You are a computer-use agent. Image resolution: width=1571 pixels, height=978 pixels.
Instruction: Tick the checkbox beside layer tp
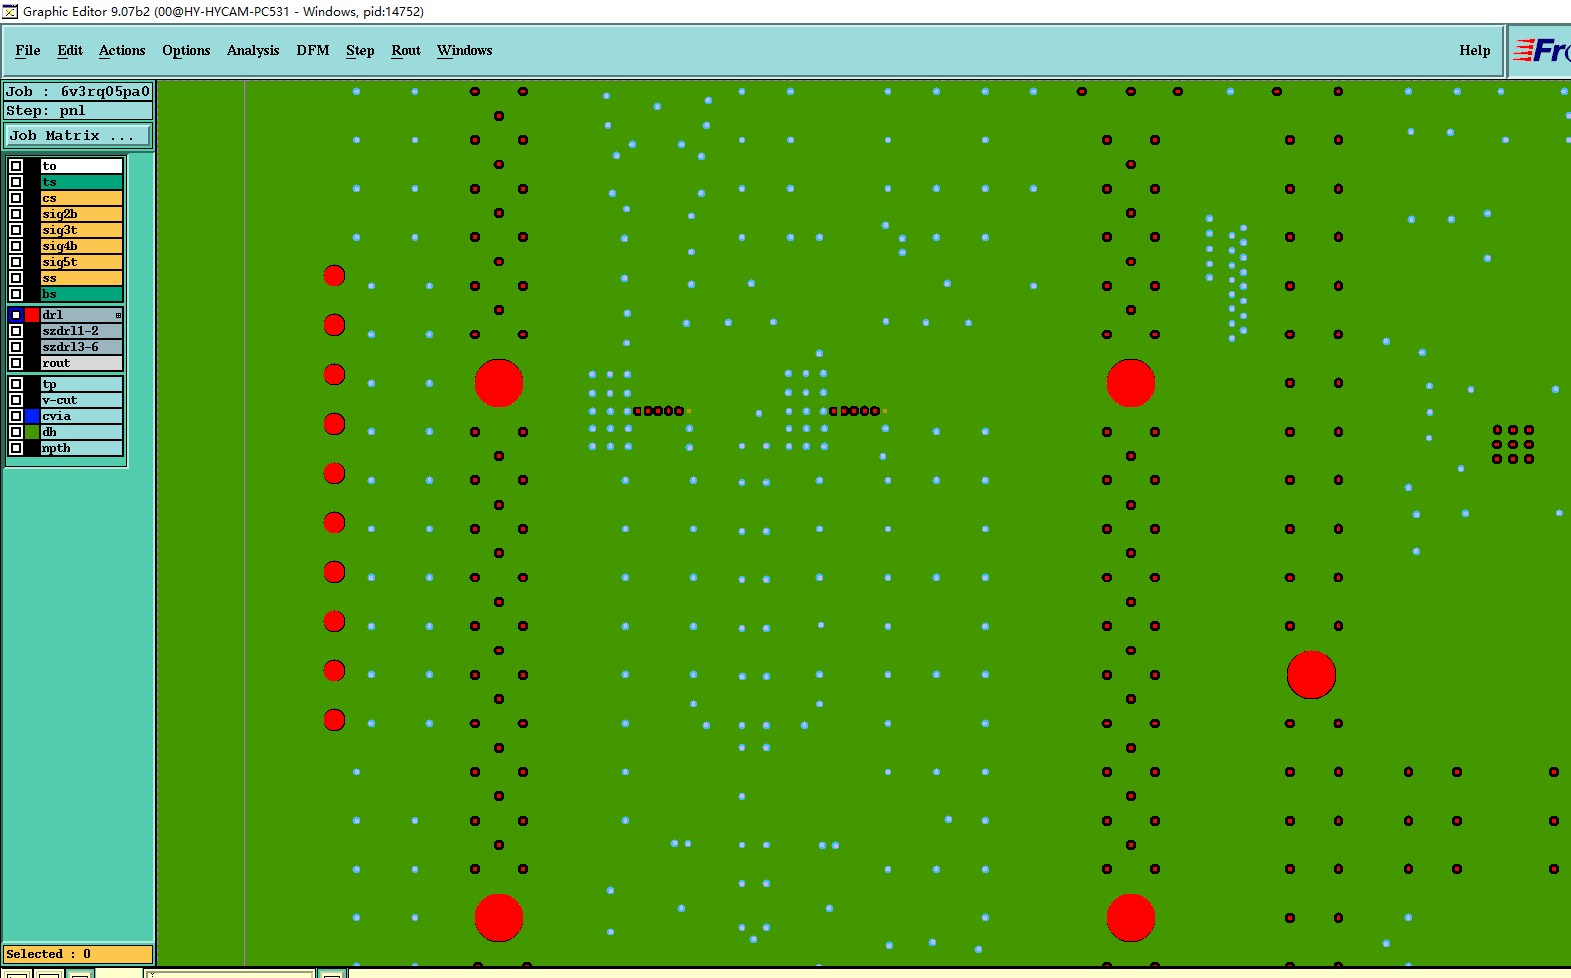coord(16,384)
